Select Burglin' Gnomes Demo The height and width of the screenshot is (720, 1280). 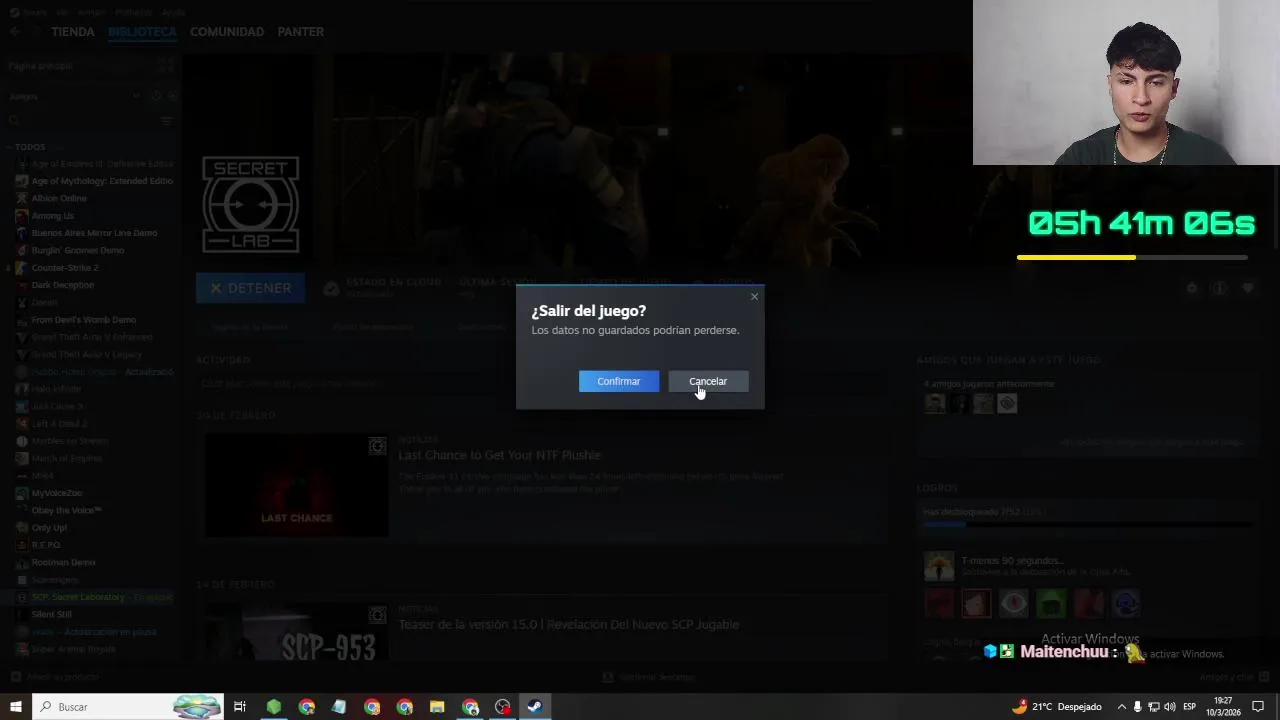click(77, 250)
